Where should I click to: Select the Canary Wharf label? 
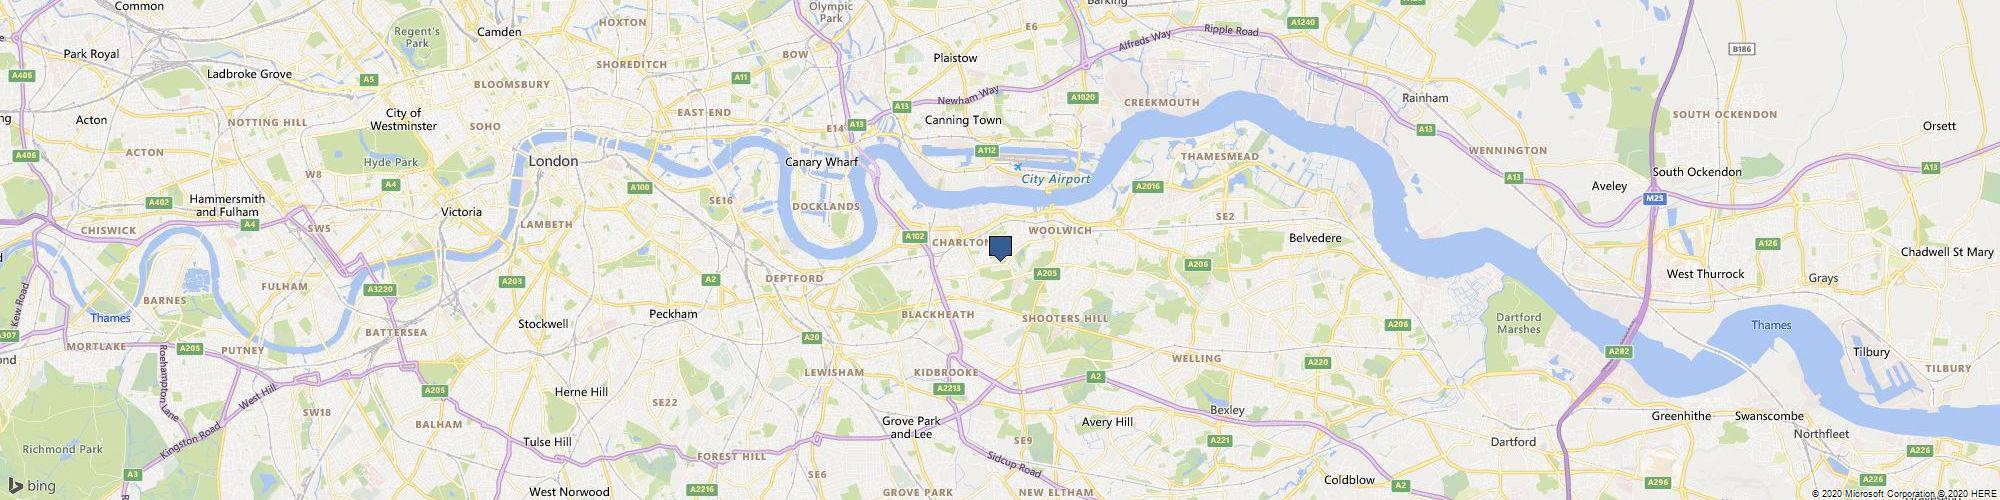[823, 162]
